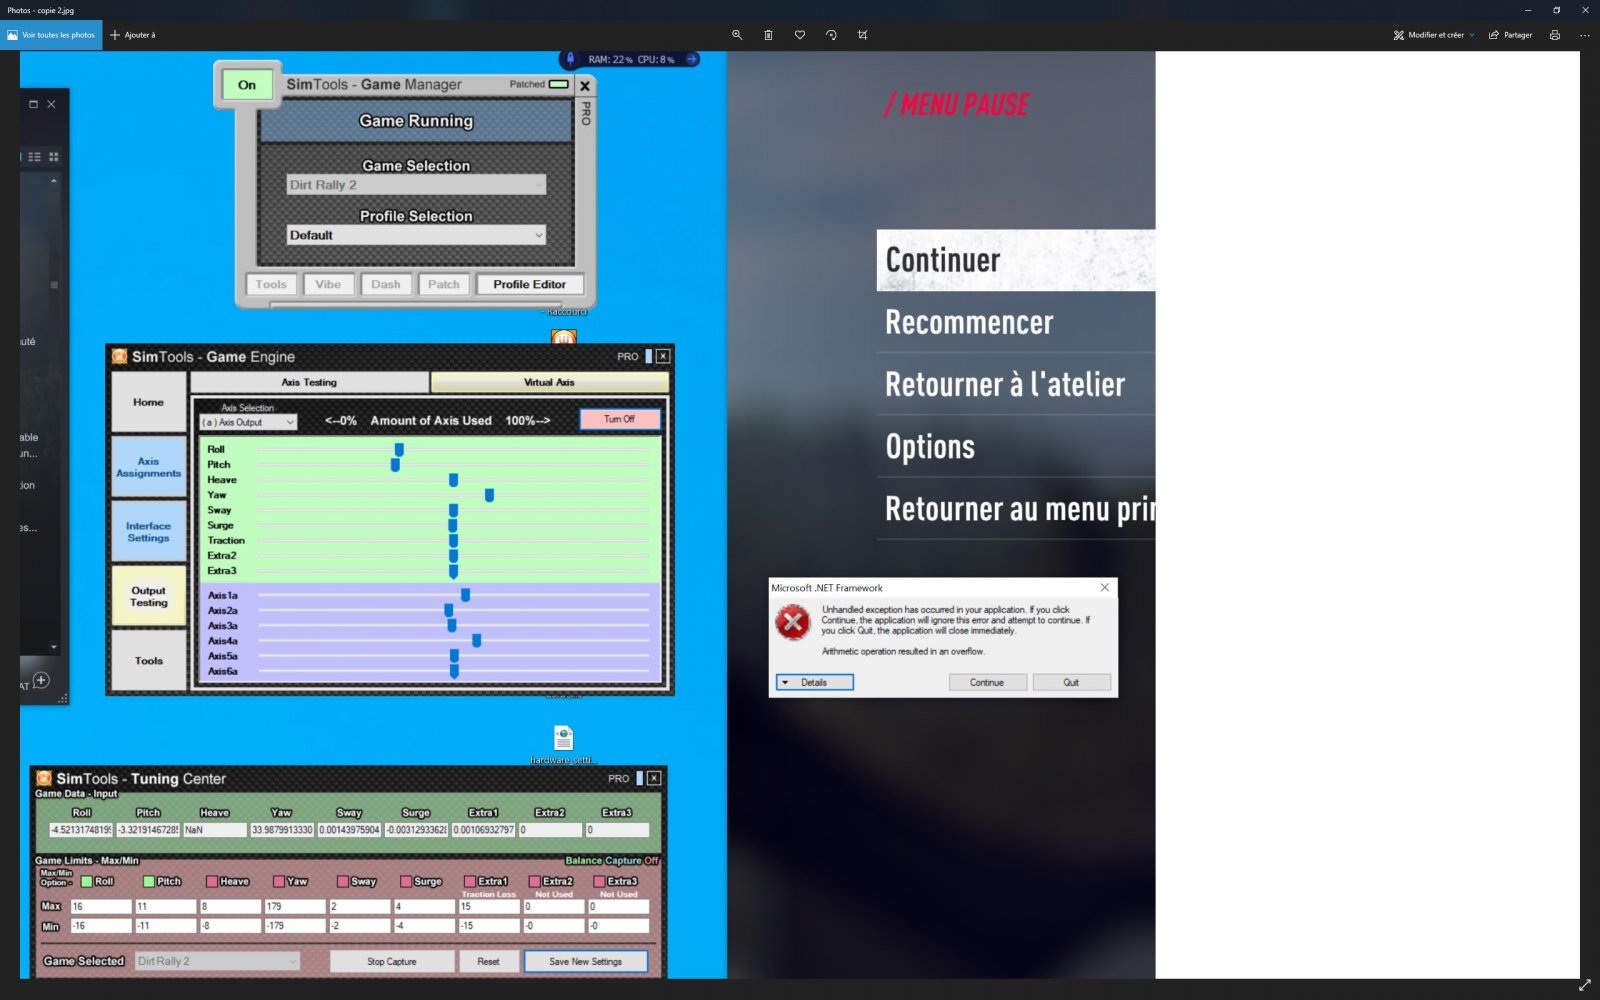Screen dimensions: 1600x1000
Task: Rotate the photo using the rotate icon
Action: tap(831, 35)
